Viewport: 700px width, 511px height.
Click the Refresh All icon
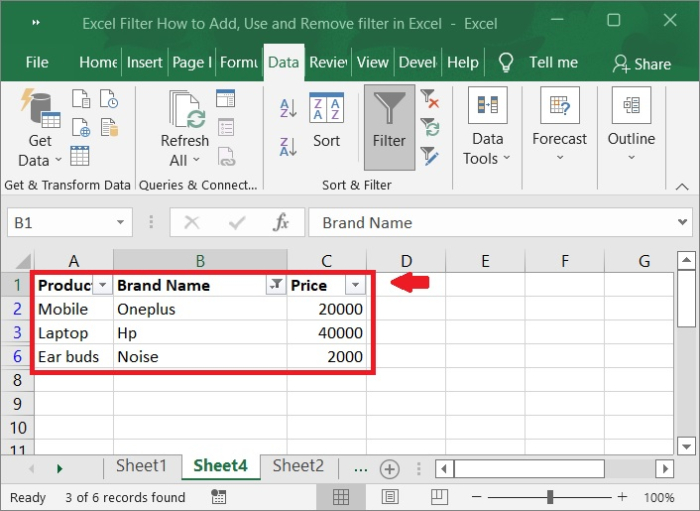click(186, 110)
